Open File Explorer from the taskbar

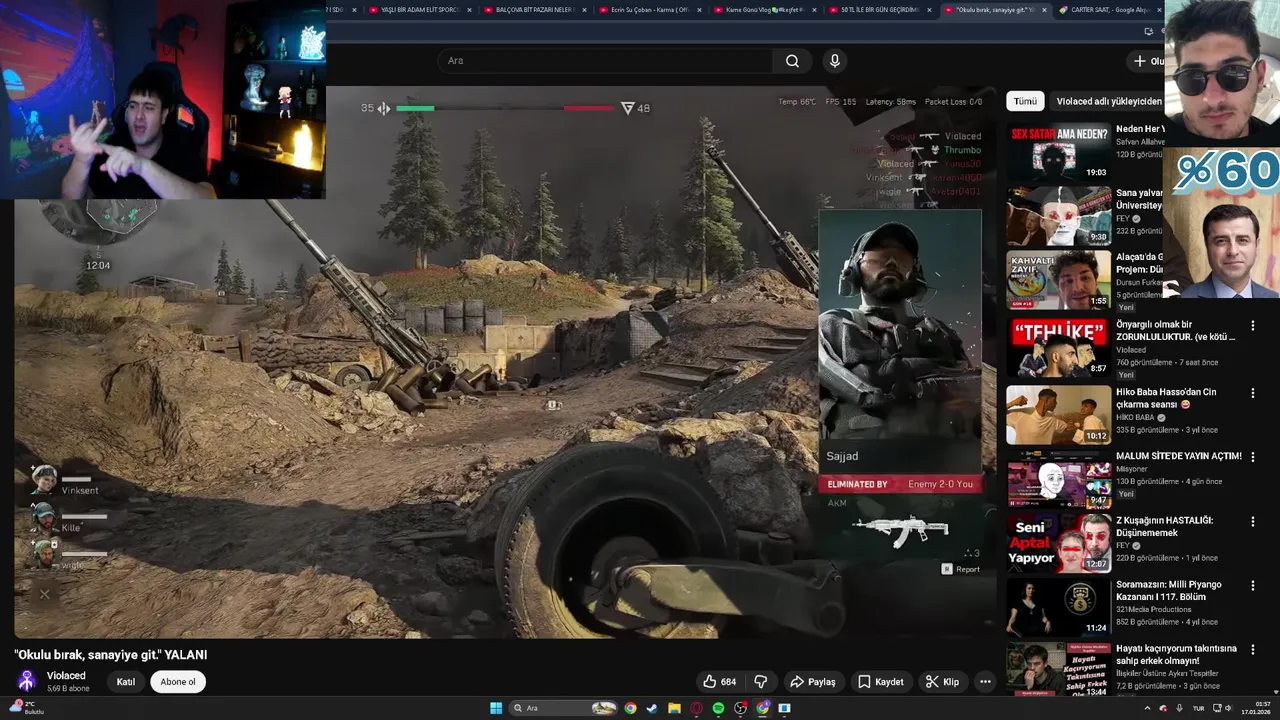click(x=674, y=708)
